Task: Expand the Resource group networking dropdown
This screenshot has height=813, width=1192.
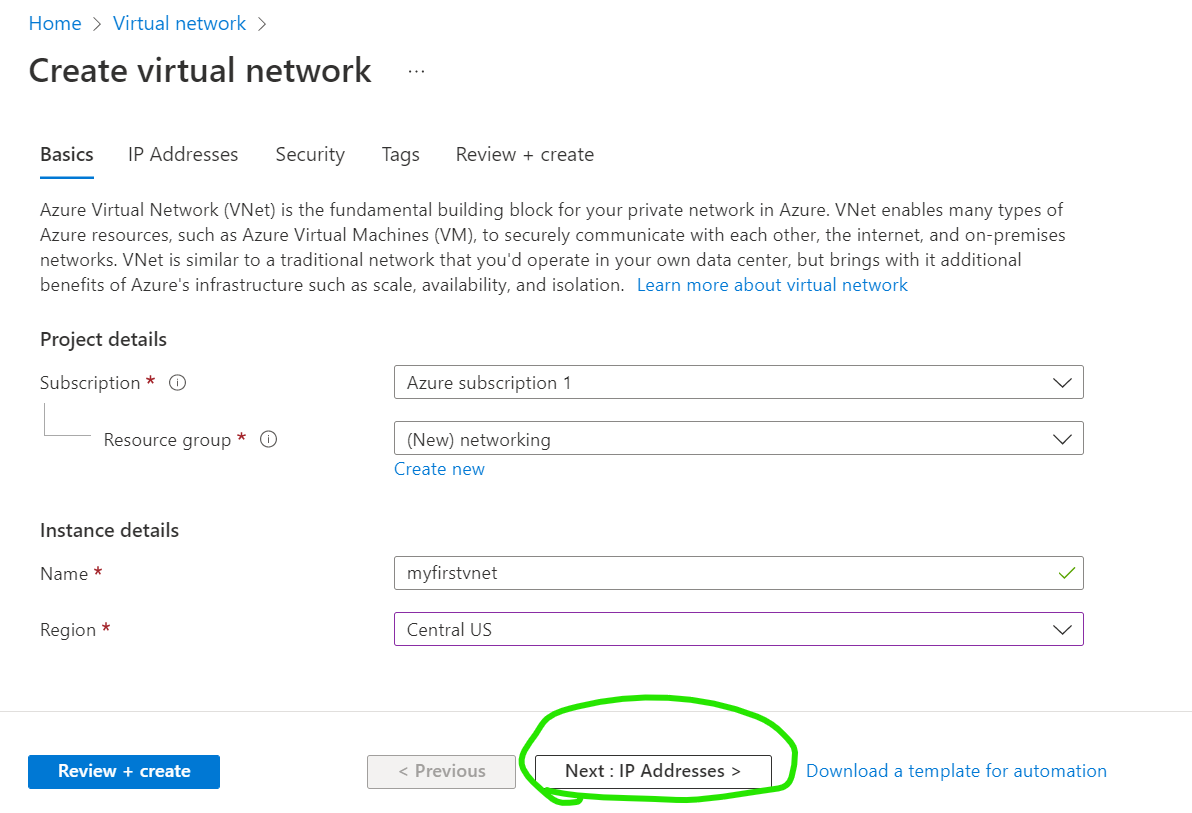Action: (x=738, y=439)
